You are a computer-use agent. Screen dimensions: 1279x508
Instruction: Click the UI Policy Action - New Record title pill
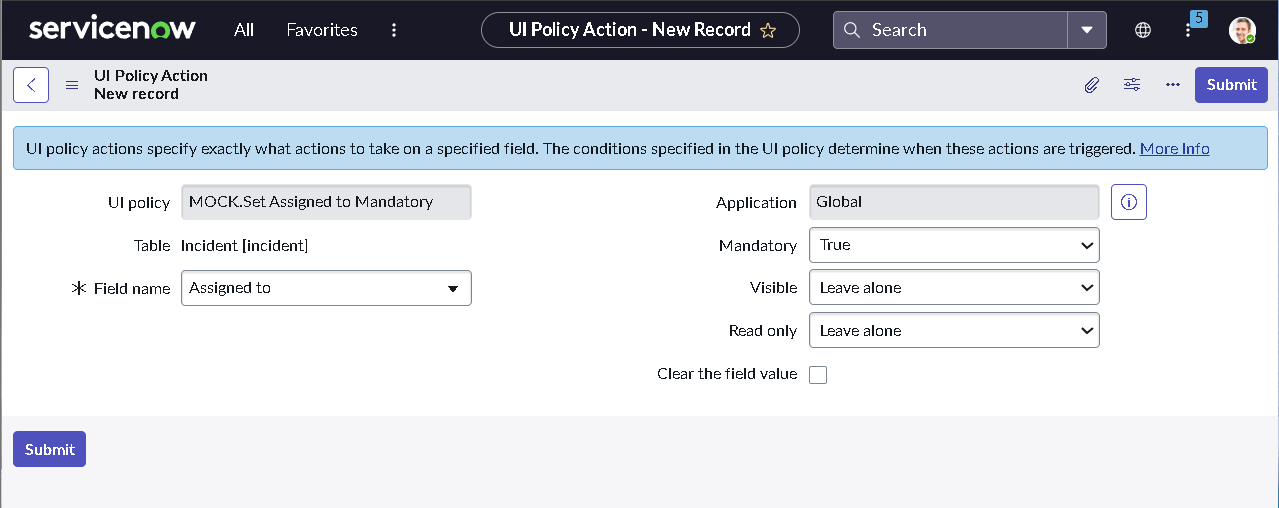(x=640, y=30)
